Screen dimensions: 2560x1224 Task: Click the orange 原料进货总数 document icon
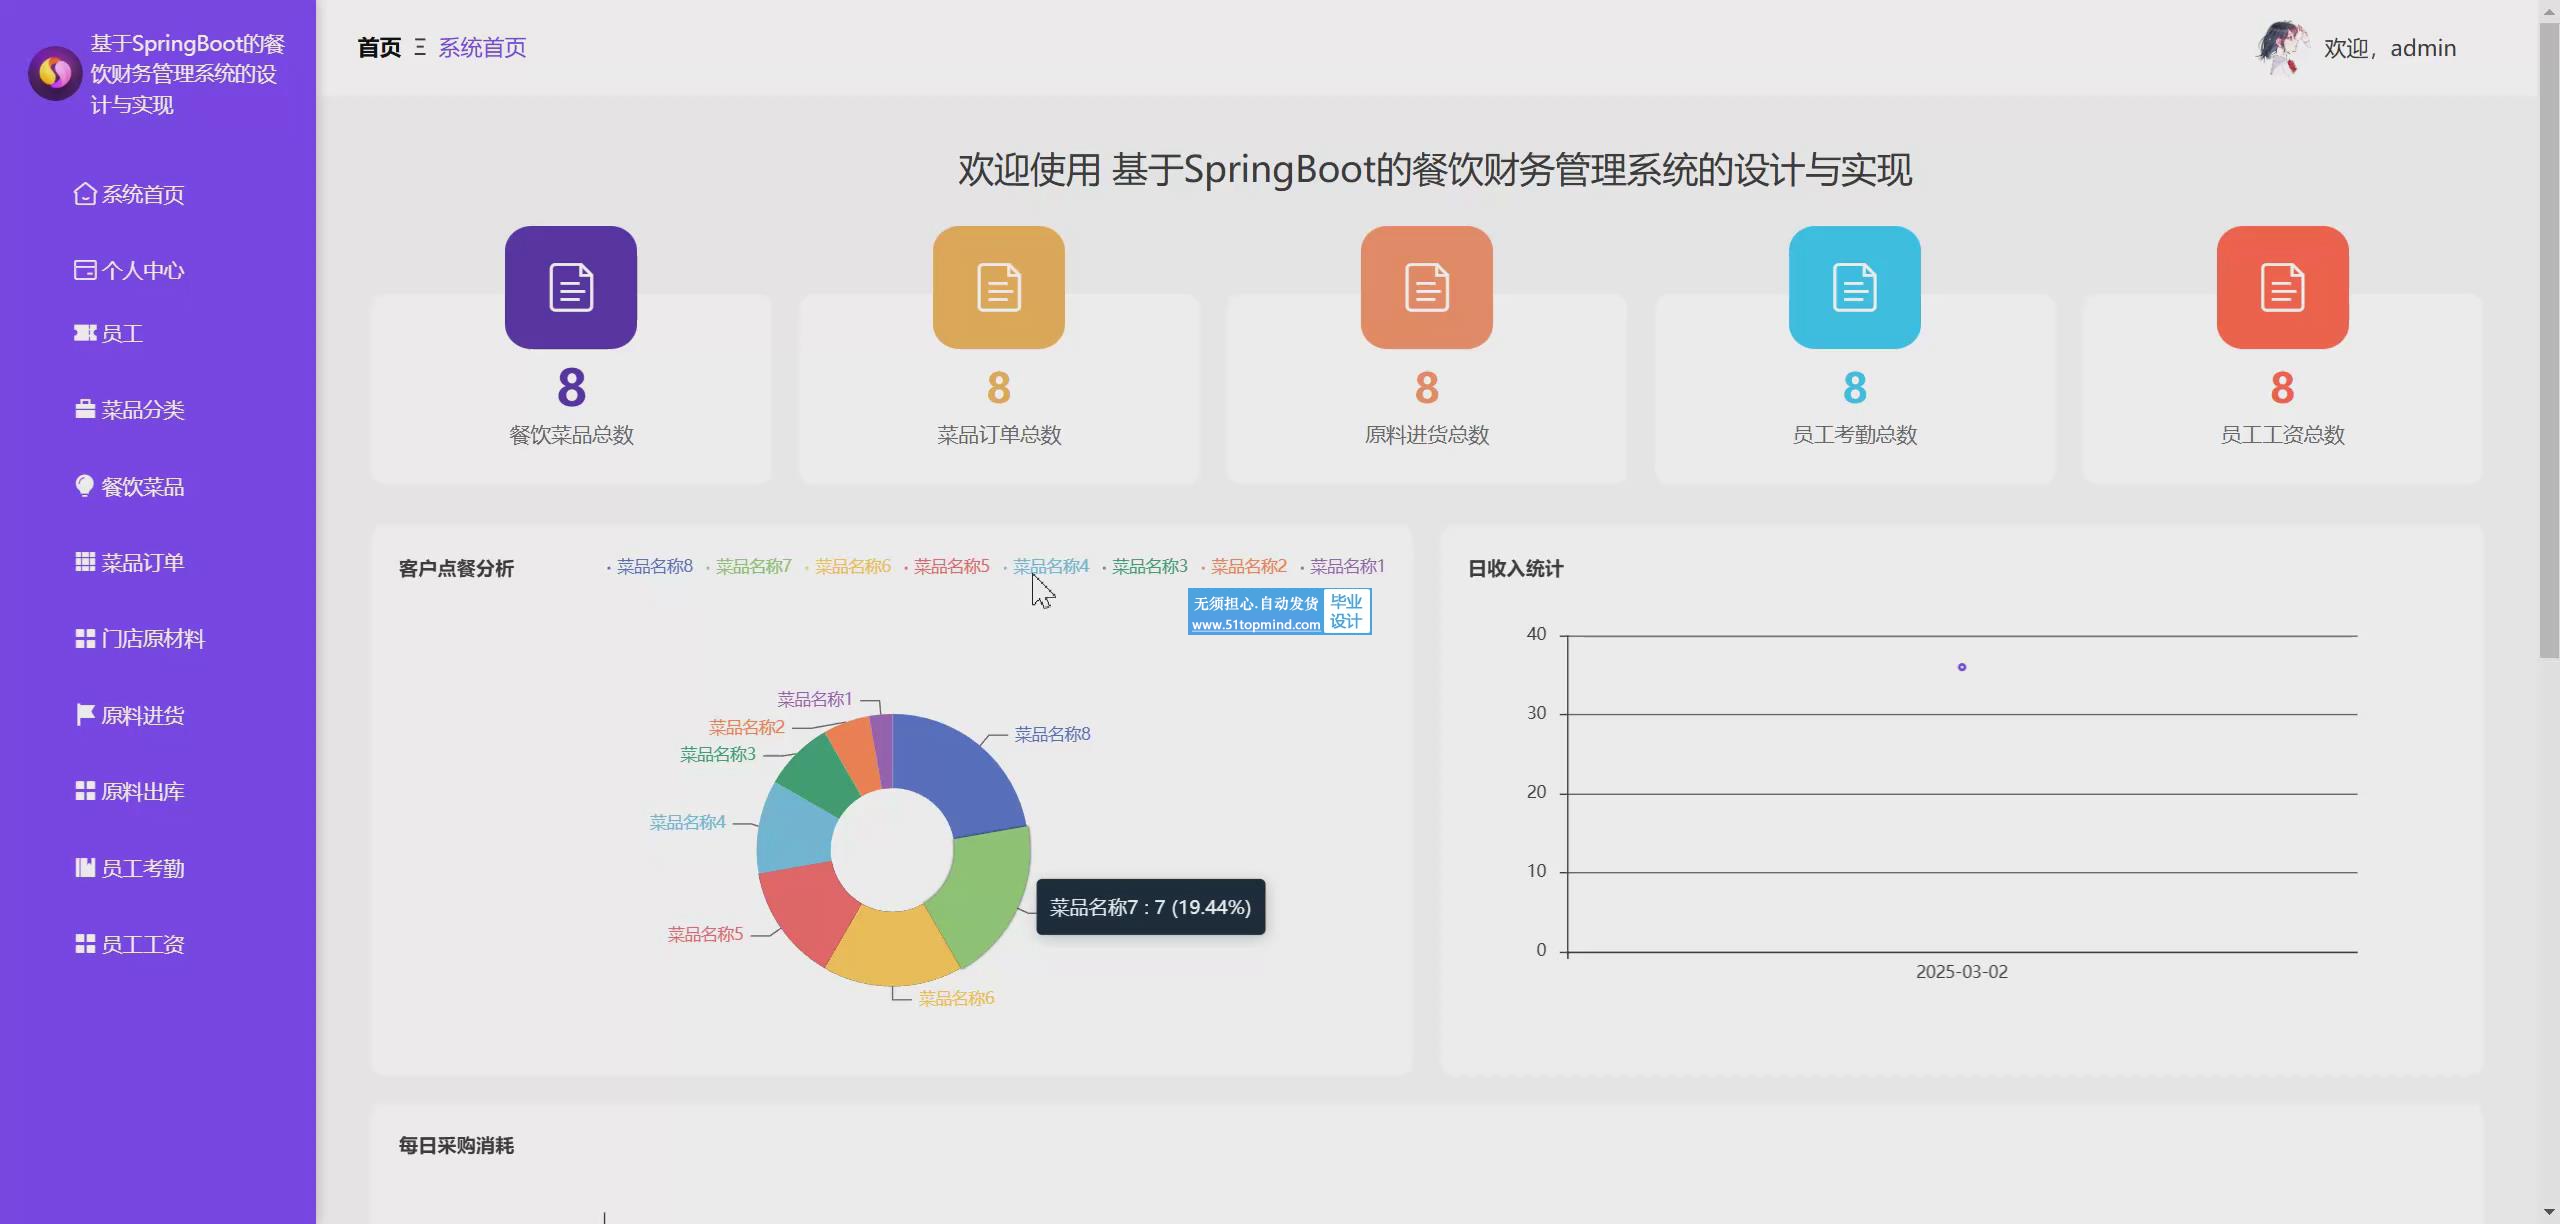(1427, 288)
